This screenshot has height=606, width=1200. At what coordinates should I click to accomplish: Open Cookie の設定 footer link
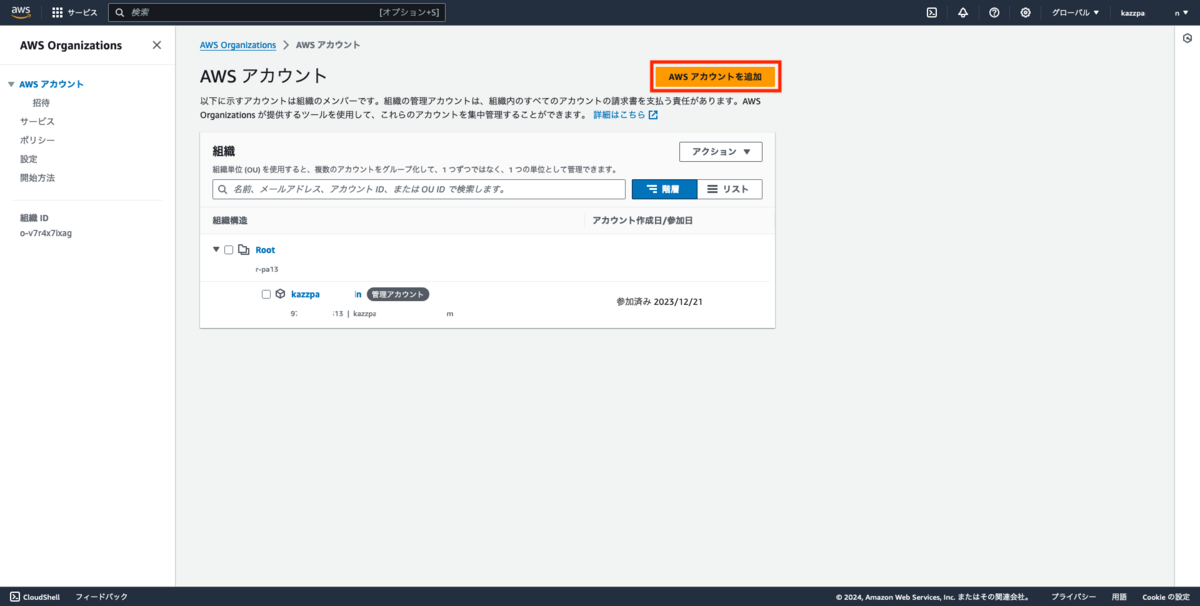[x=1166, y=597]
